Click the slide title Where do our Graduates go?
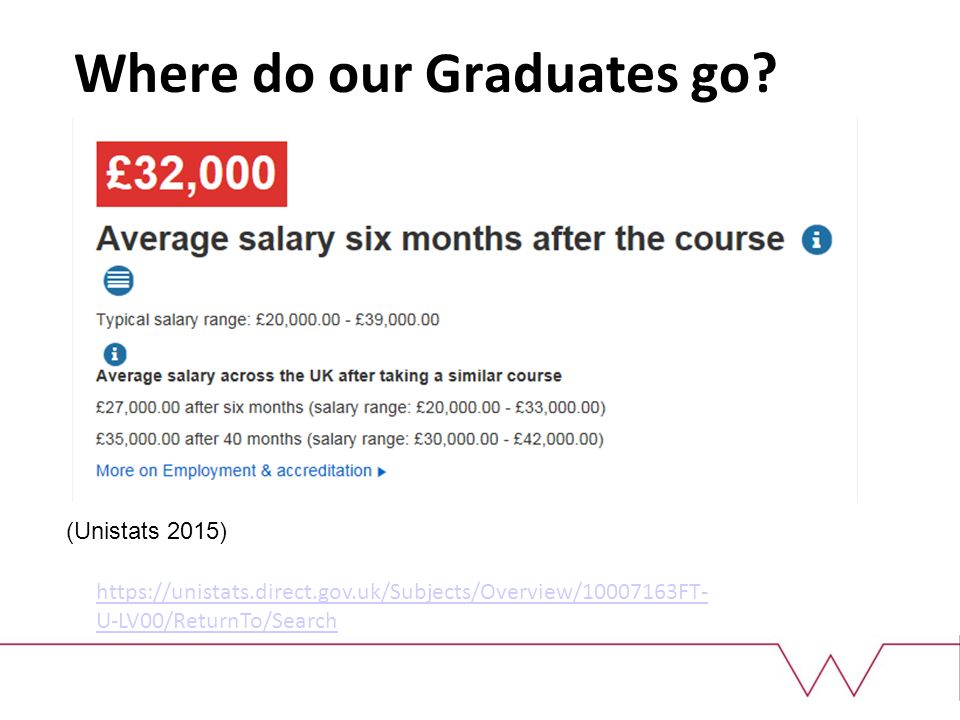The width and height of the screenshot is (960, 720). 426,73
